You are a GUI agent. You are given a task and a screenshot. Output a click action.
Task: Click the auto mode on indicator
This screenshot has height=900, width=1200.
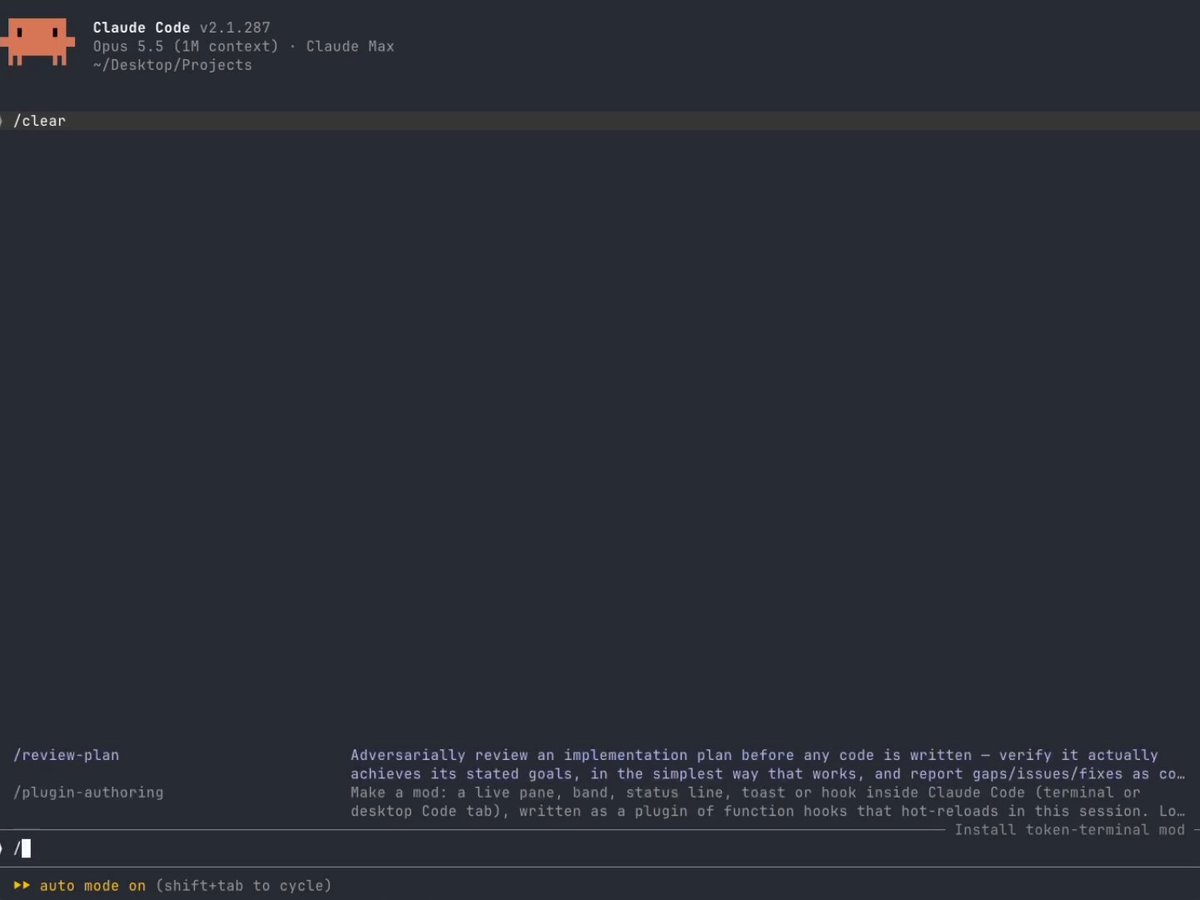point(93,886)
